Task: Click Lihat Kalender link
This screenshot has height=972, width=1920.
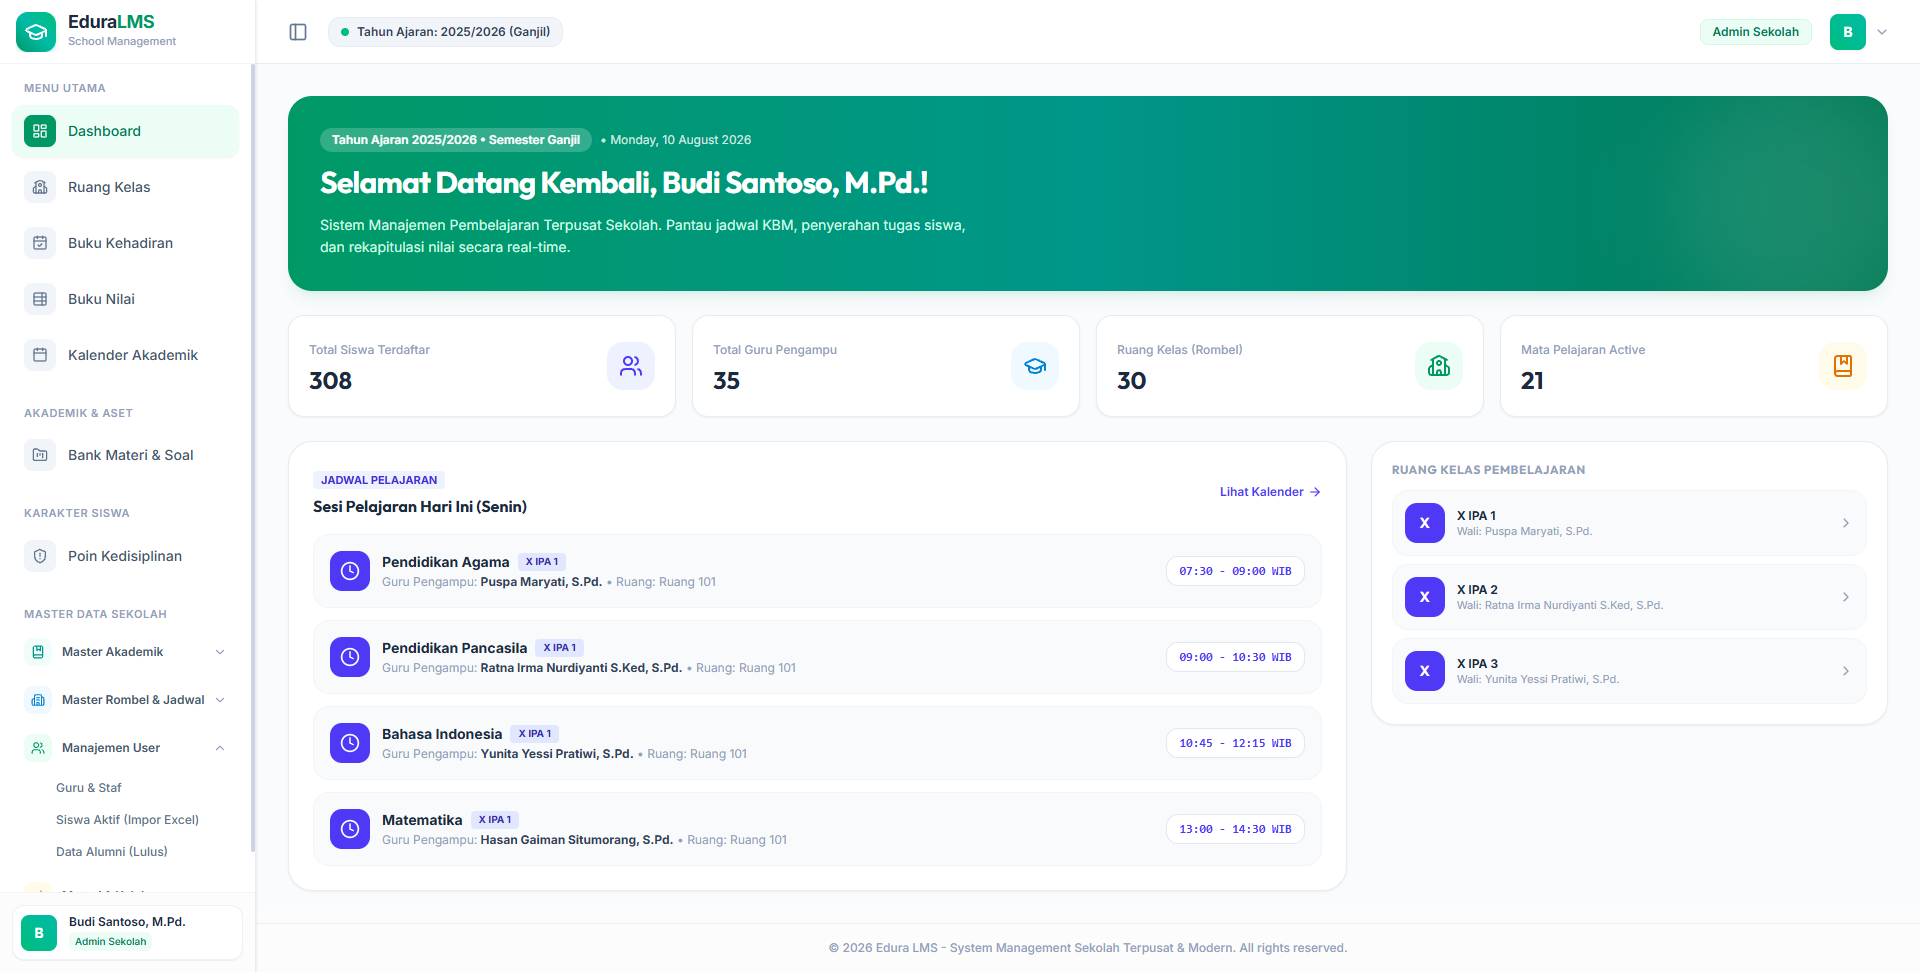Action: (1270, 492)
